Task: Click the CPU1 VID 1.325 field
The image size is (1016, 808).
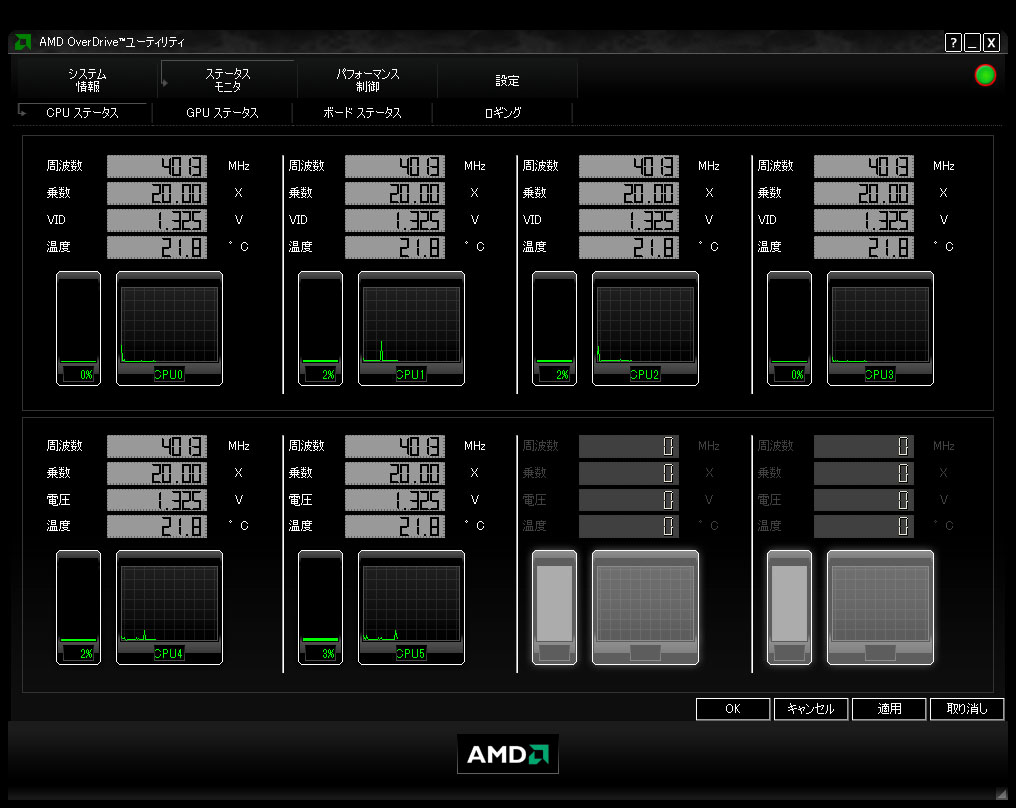Action: point(395,220)
